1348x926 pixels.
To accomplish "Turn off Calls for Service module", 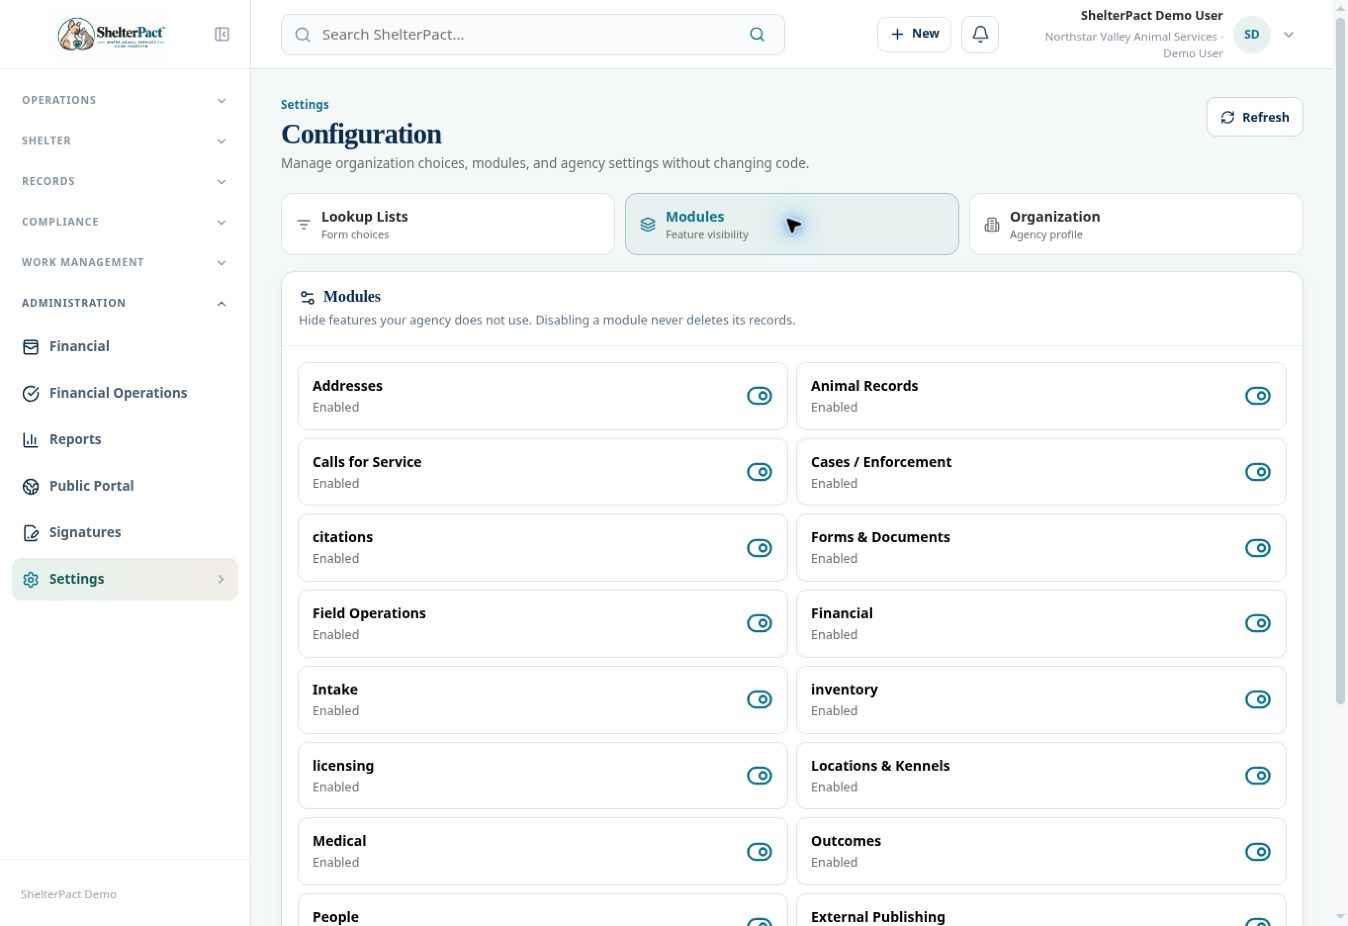I will tap(759, 472).
